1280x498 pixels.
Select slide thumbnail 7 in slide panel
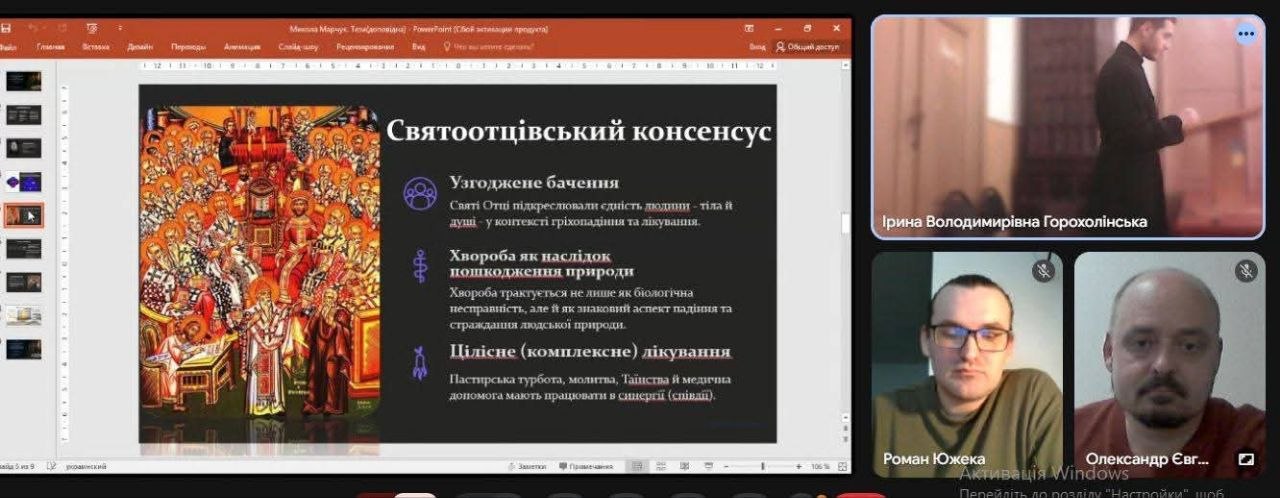[23, 282]
